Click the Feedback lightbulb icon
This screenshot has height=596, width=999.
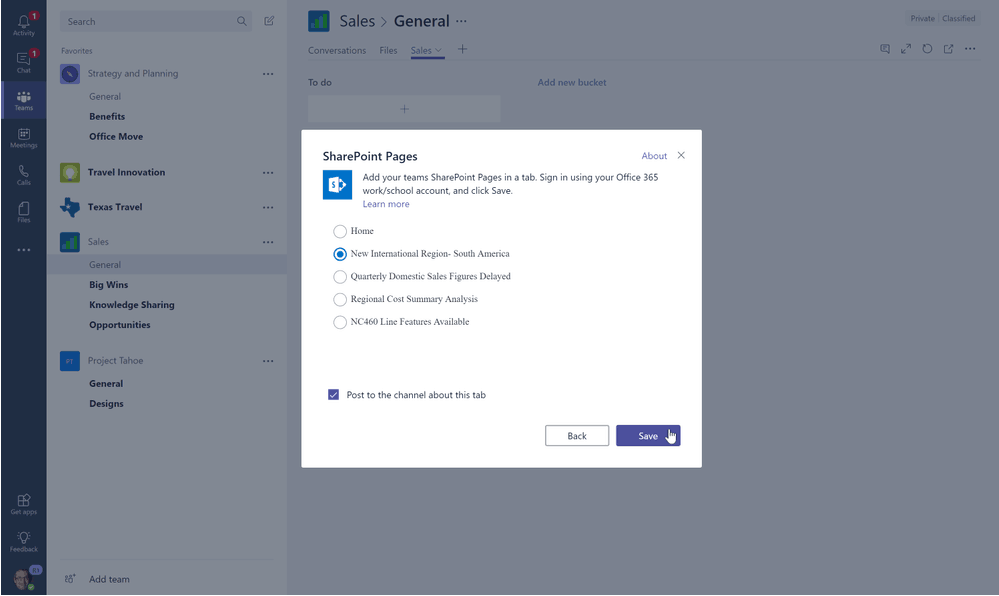click(24, 541)
